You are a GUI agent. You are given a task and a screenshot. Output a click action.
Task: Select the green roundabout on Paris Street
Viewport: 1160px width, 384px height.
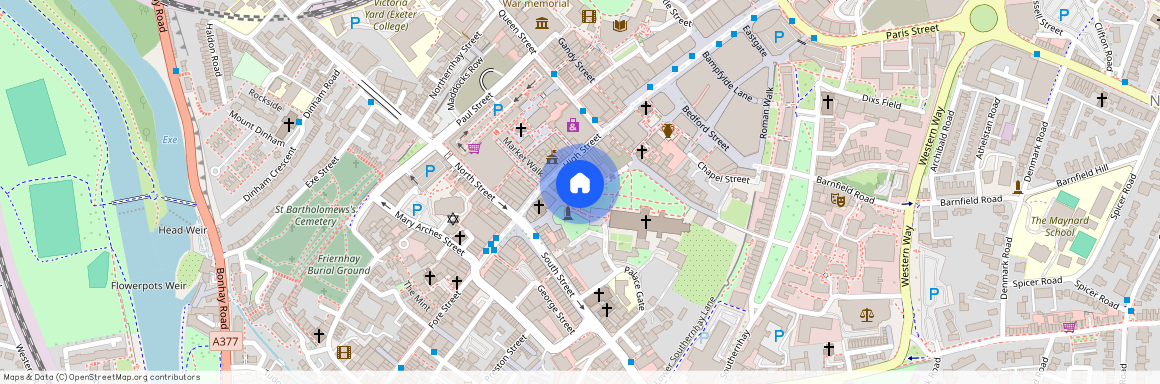coord(983,18)
